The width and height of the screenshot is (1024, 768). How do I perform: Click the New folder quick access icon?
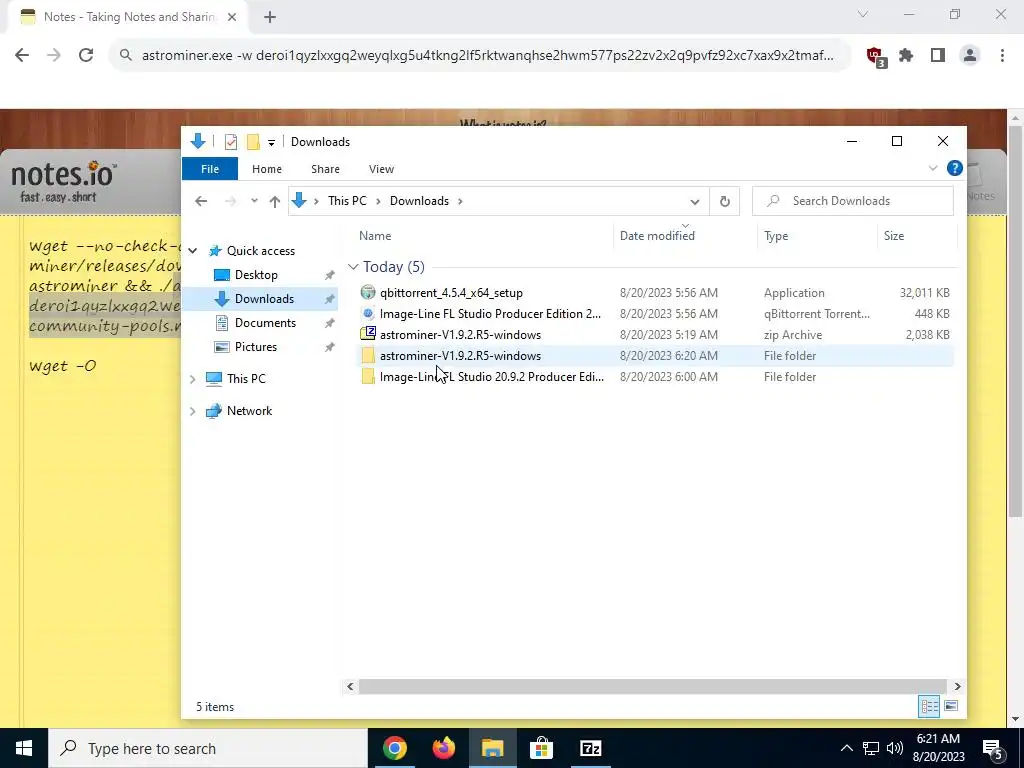pos(253,142)
